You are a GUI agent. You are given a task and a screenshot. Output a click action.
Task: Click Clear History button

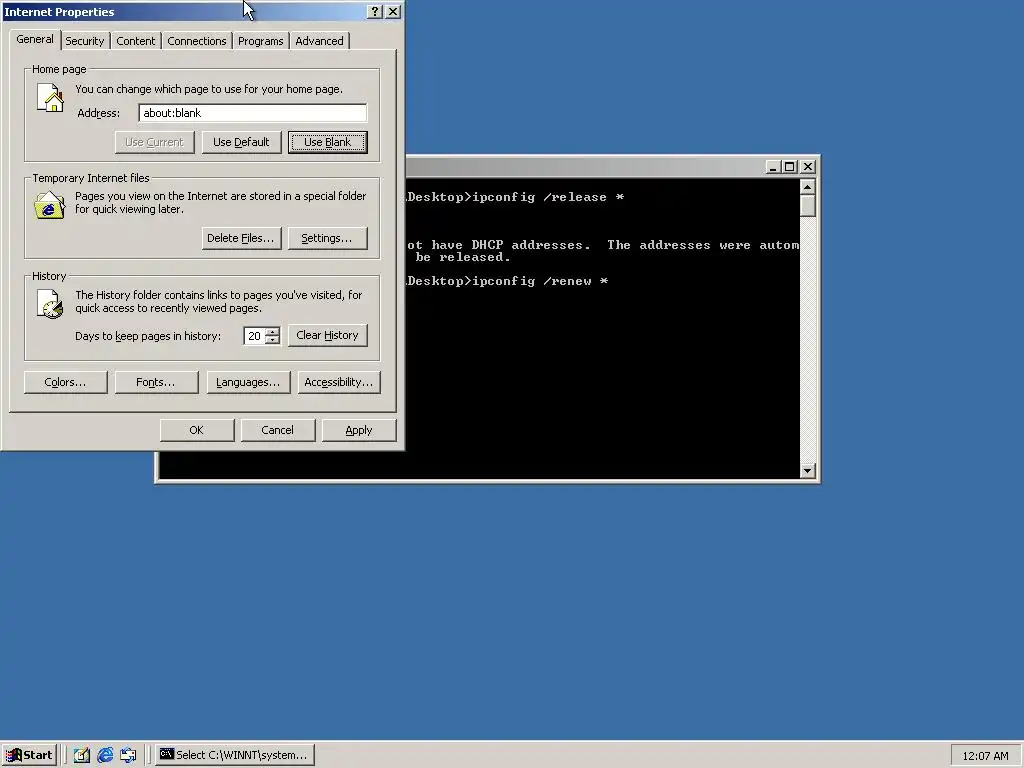coord(328,335)
